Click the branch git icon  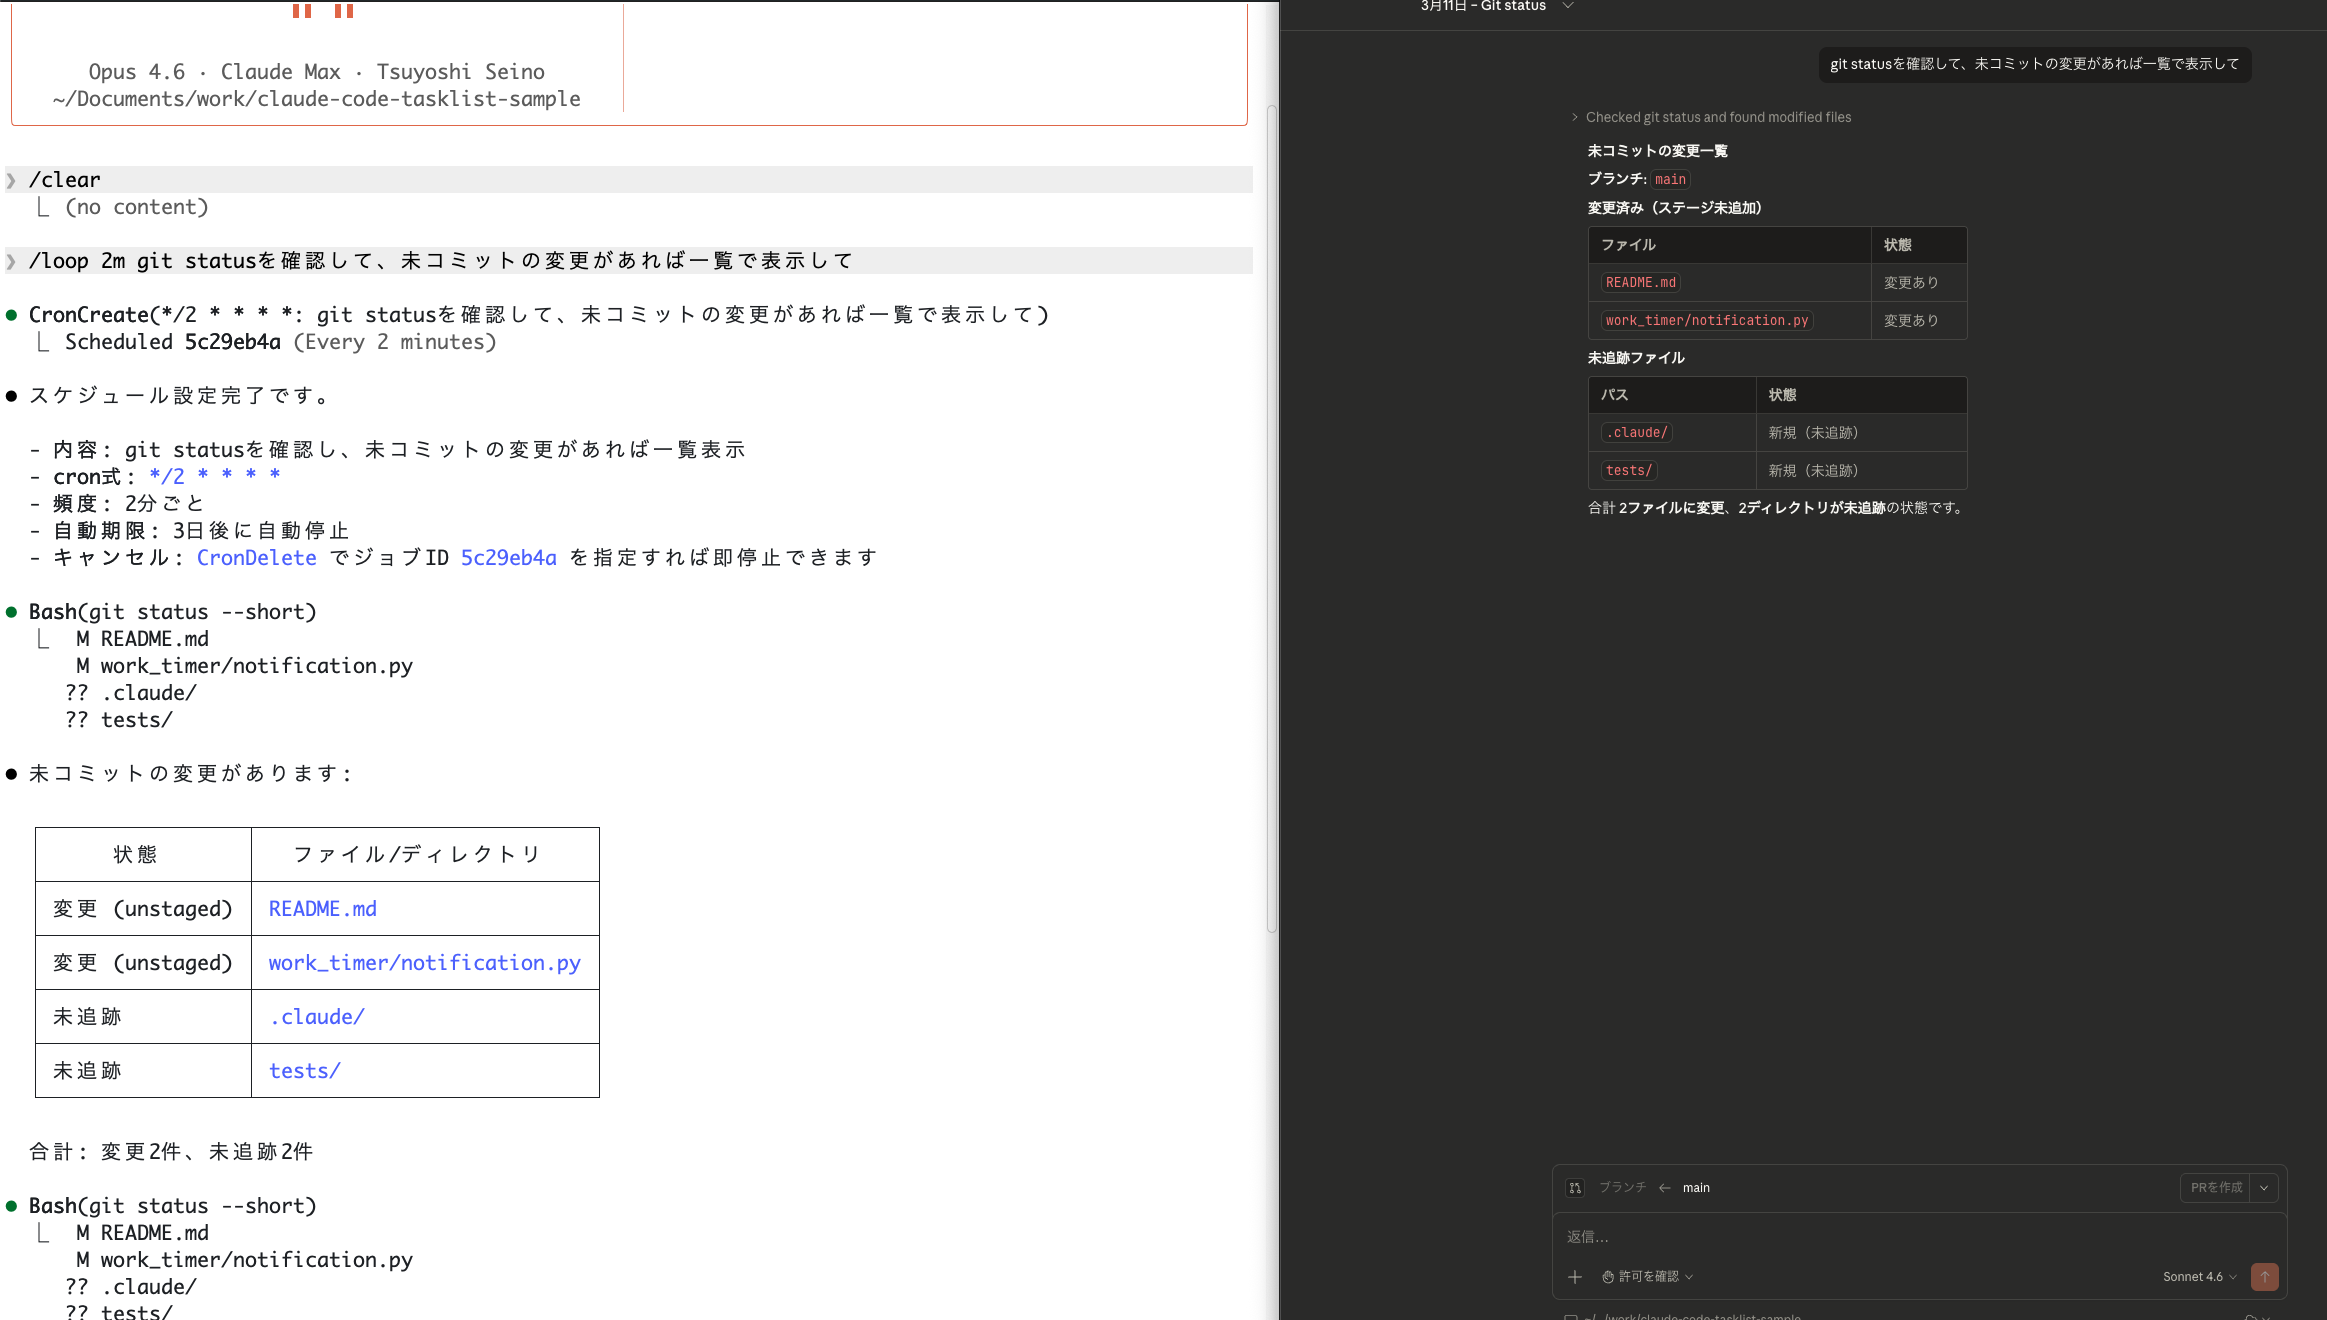click(x=1575, y=1188)
